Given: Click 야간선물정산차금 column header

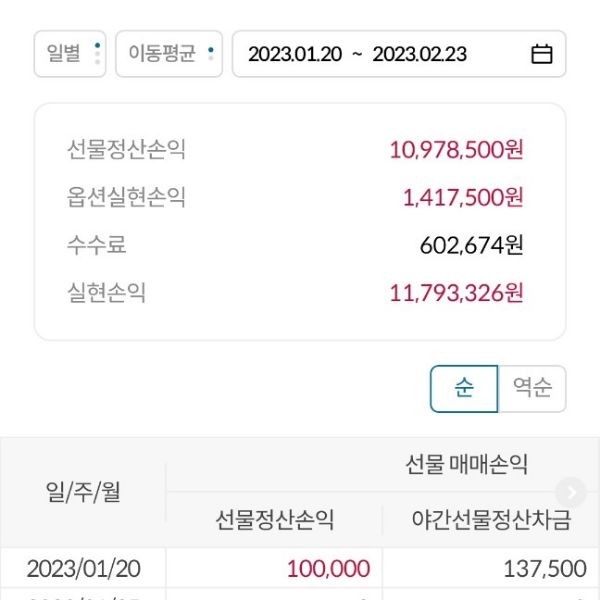Looking at the screenshot, I should point(491,520).
